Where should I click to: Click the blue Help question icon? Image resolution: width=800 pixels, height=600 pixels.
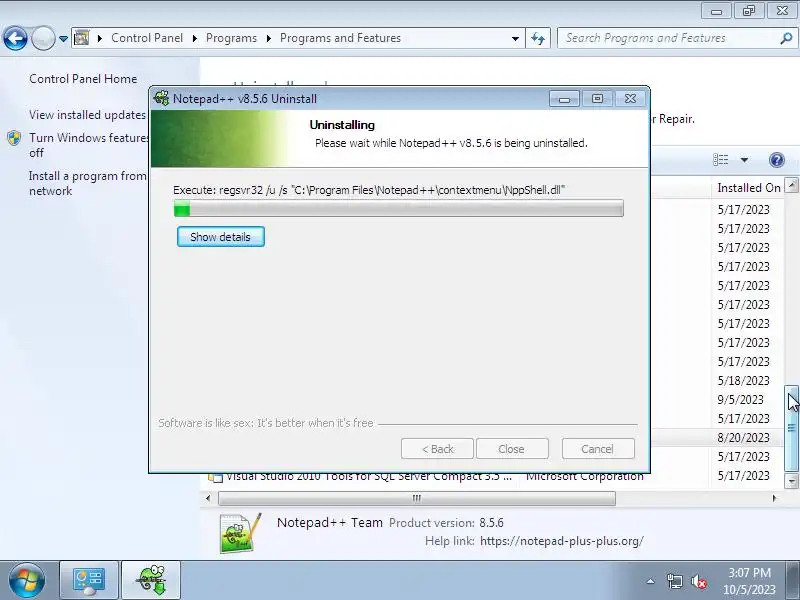coord(777,160)
